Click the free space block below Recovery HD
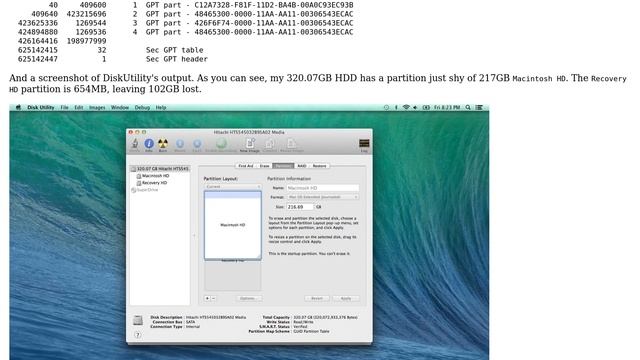640x360 pixels. pos(233,276)
